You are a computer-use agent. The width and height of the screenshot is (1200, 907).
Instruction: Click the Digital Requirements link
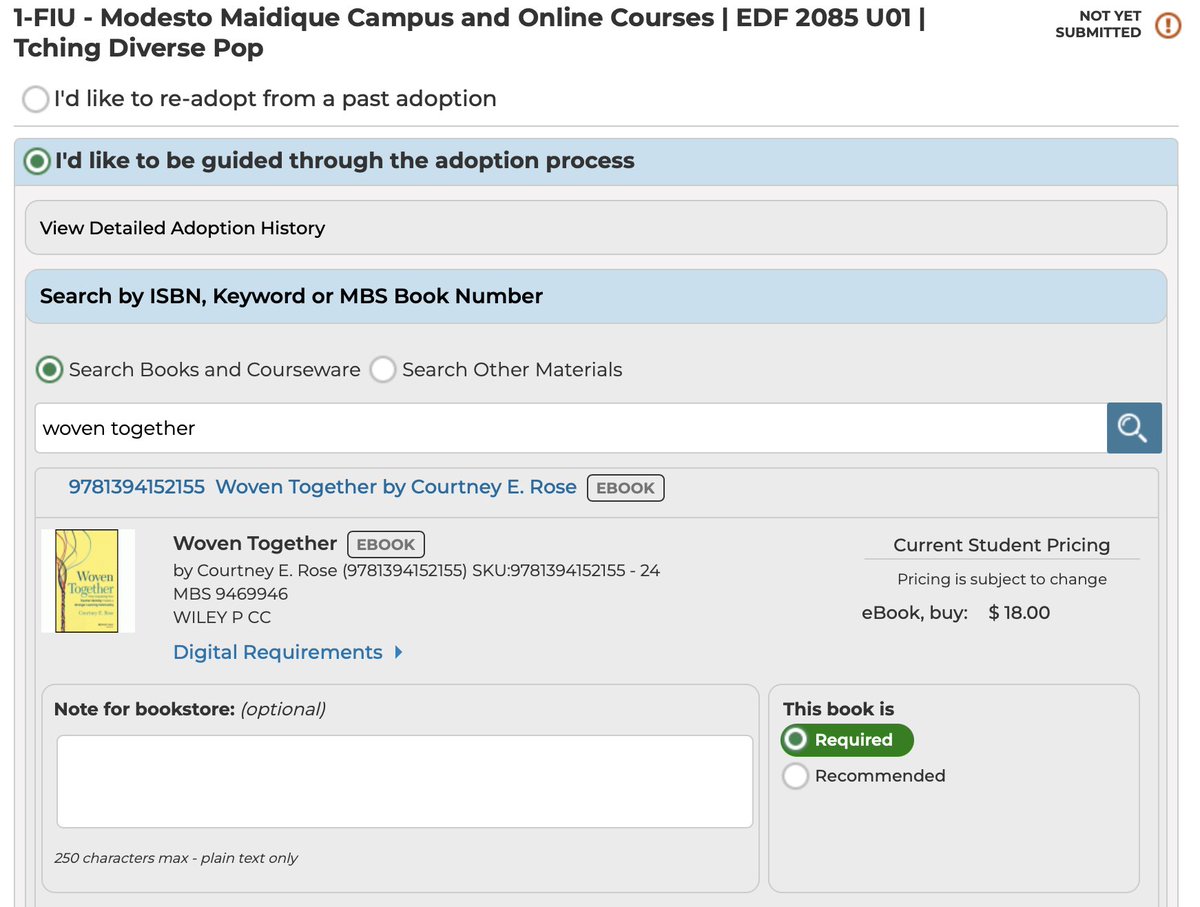click(x=278, y=652)
